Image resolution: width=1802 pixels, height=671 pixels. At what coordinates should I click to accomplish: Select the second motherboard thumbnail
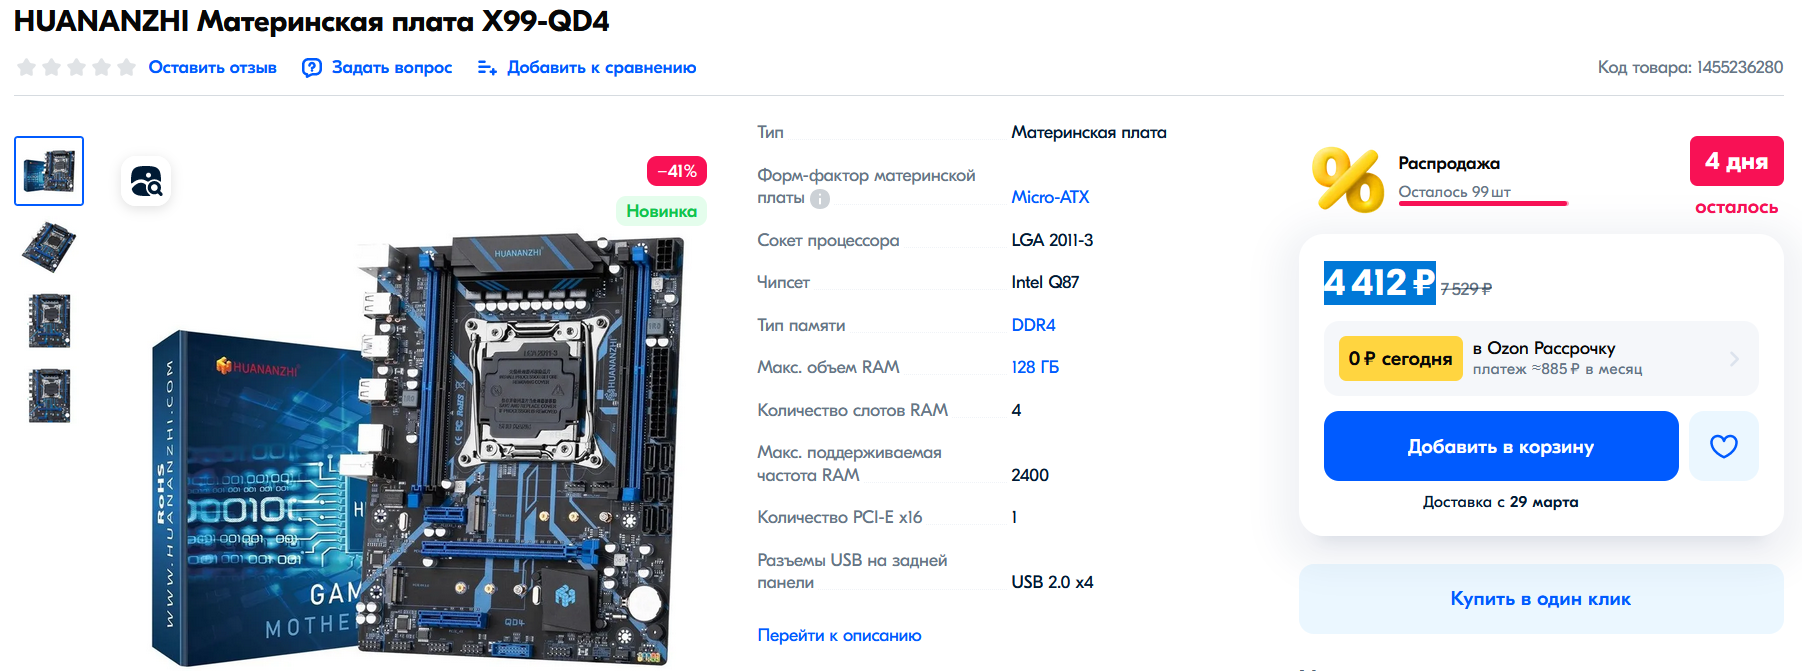(x=49, y=246)
